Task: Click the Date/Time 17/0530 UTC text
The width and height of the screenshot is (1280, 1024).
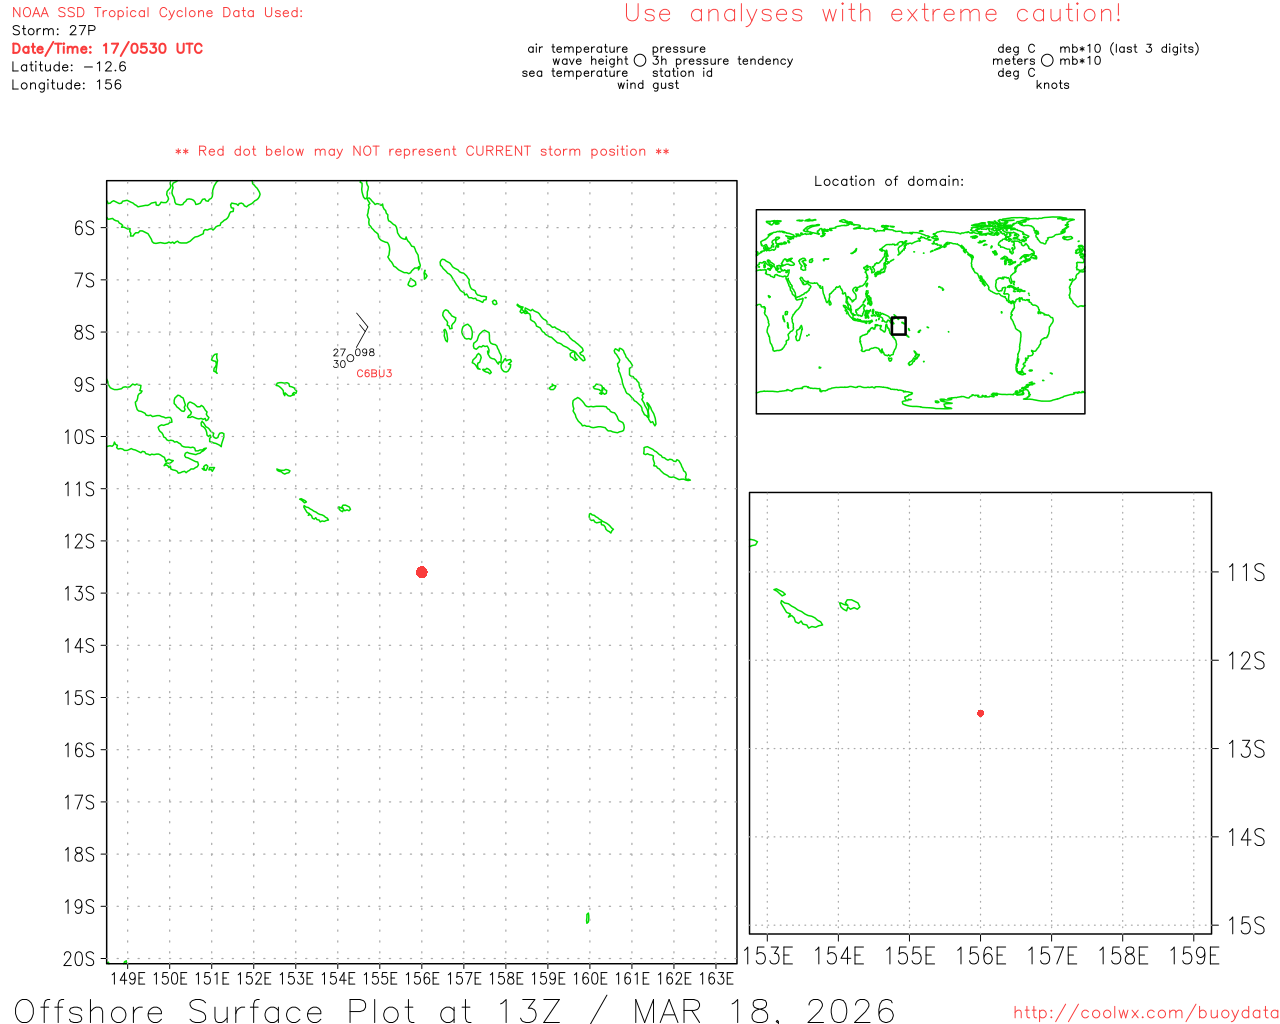Action: click(107, 49)
